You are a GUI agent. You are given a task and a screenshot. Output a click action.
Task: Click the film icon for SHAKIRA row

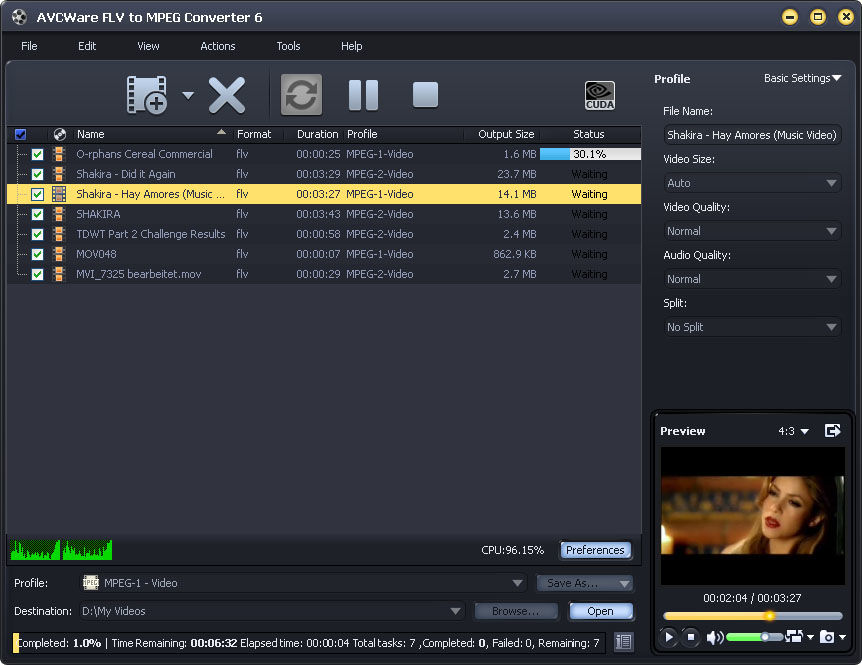(59, 214)
